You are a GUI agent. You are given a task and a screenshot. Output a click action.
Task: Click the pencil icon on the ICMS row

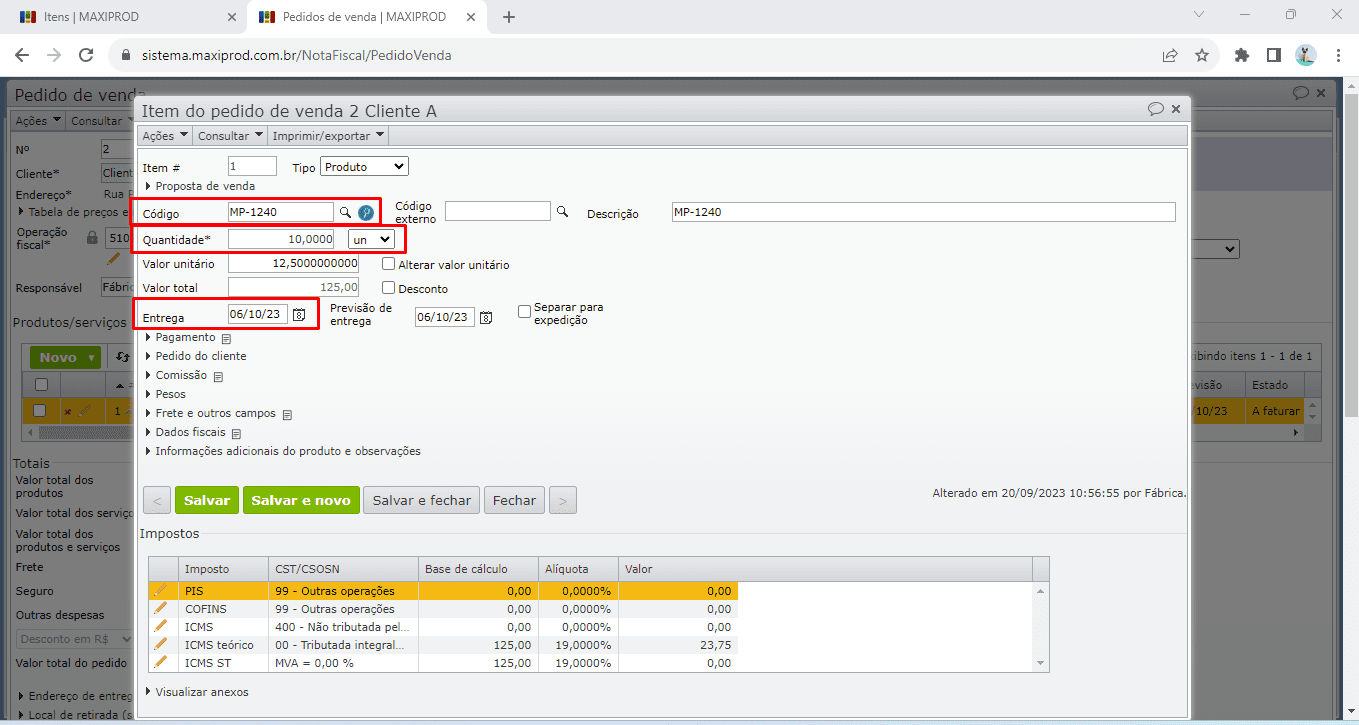(160, 626)
